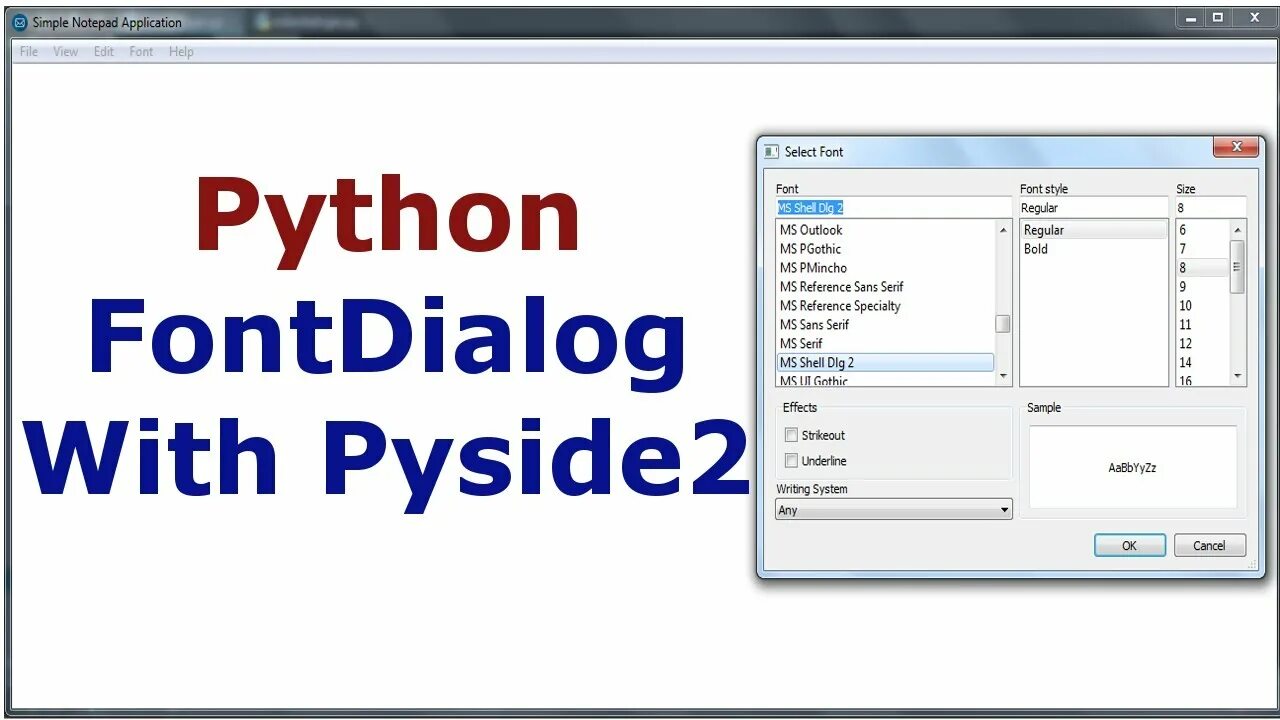
Task: Click size list scroll up arrow
Action: point(1238,230)
